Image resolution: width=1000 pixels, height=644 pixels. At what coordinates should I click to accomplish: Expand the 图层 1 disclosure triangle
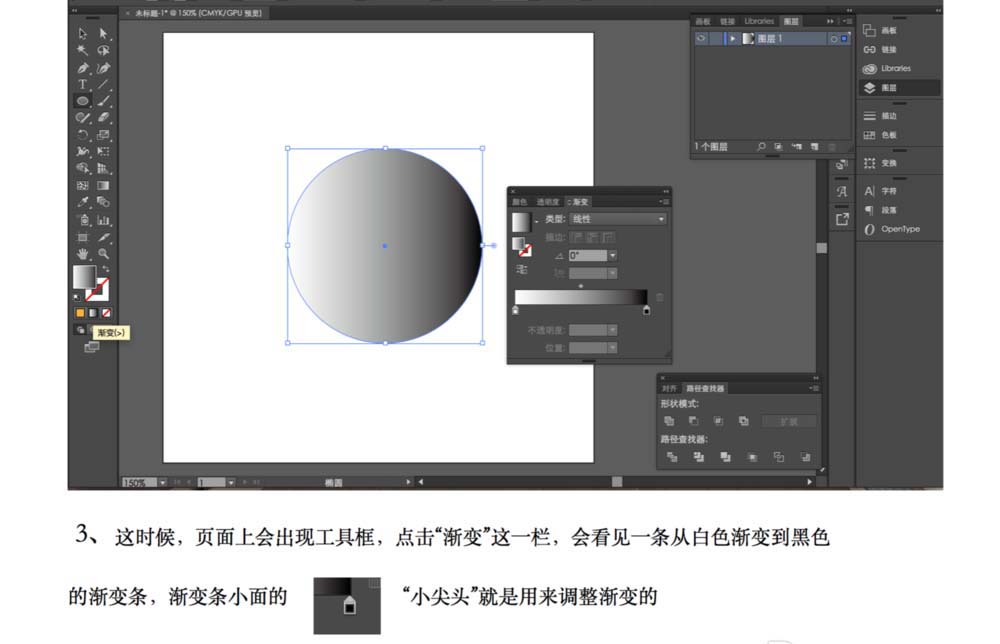point(733,39)
